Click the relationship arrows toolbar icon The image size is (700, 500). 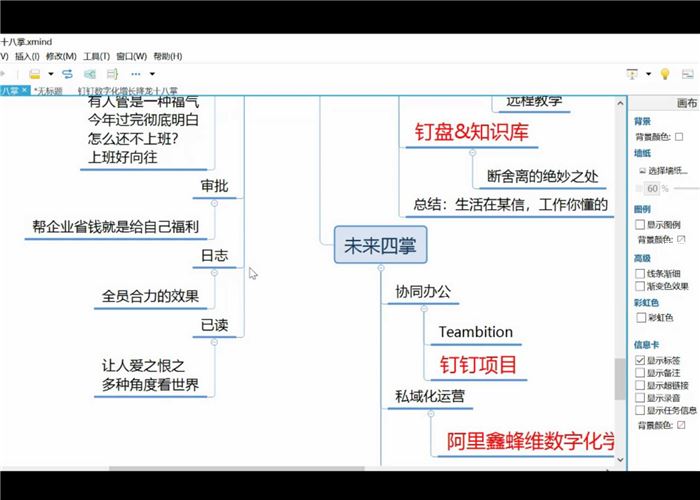[x=67, y=74]
